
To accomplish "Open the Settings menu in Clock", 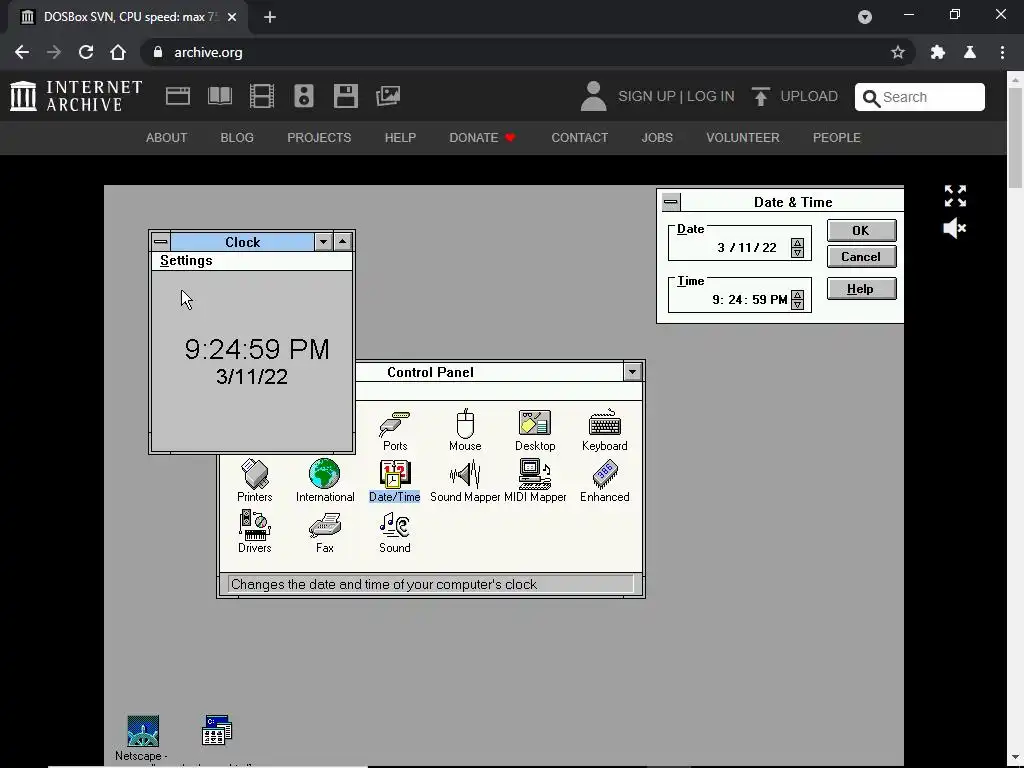I will tap(186, 261).
